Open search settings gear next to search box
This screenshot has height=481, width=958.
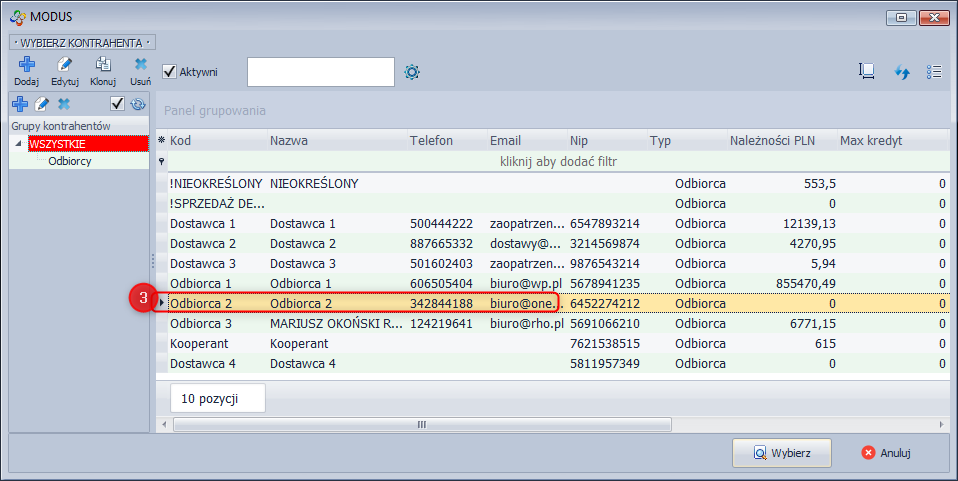(x=412, y=72)
